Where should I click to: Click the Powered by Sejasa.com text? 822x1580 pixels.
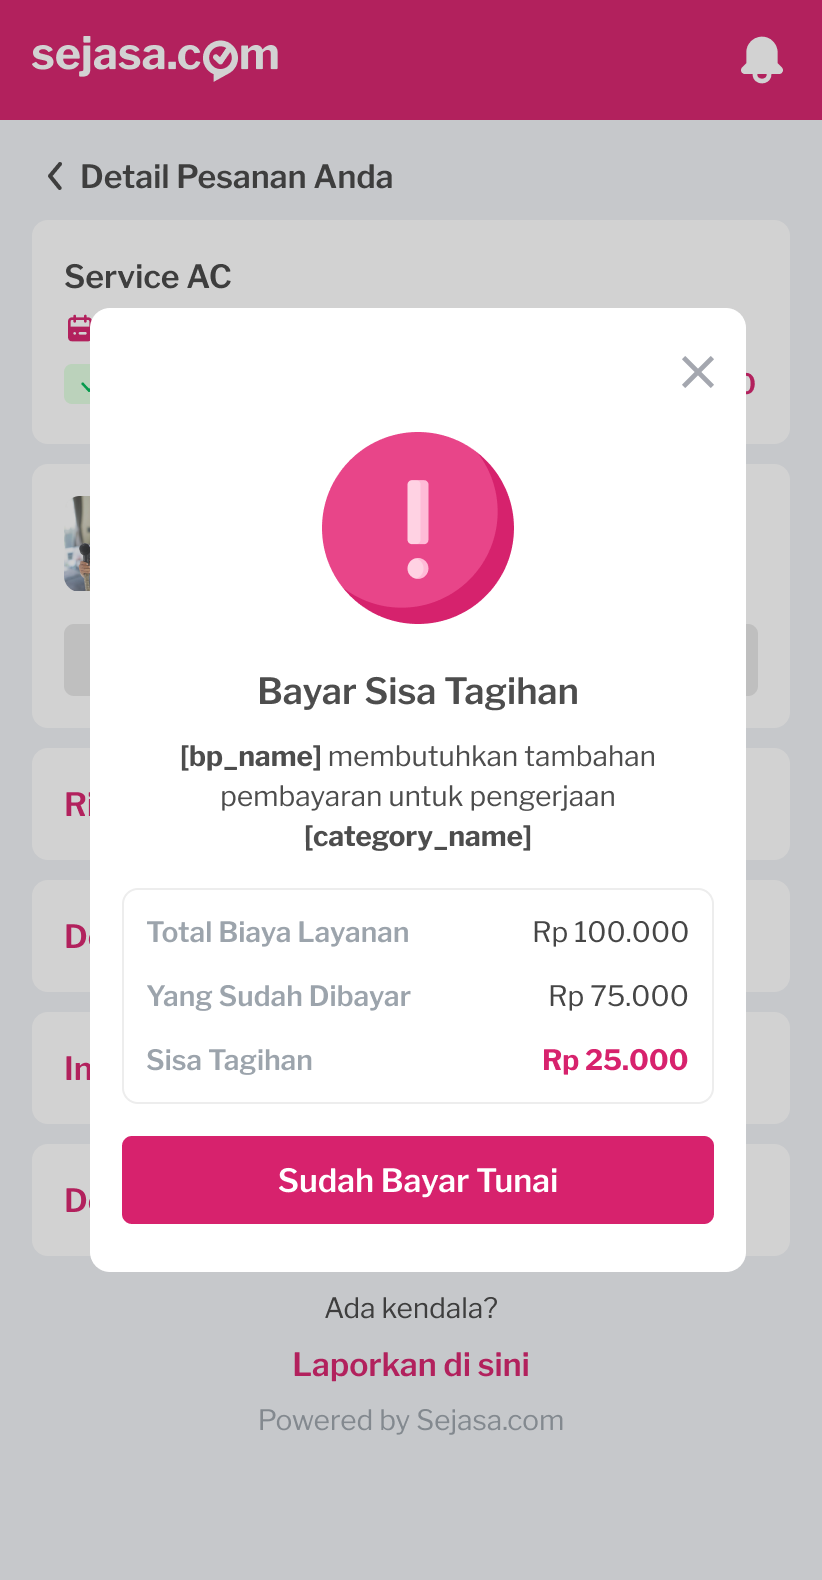coord(411,1420)
